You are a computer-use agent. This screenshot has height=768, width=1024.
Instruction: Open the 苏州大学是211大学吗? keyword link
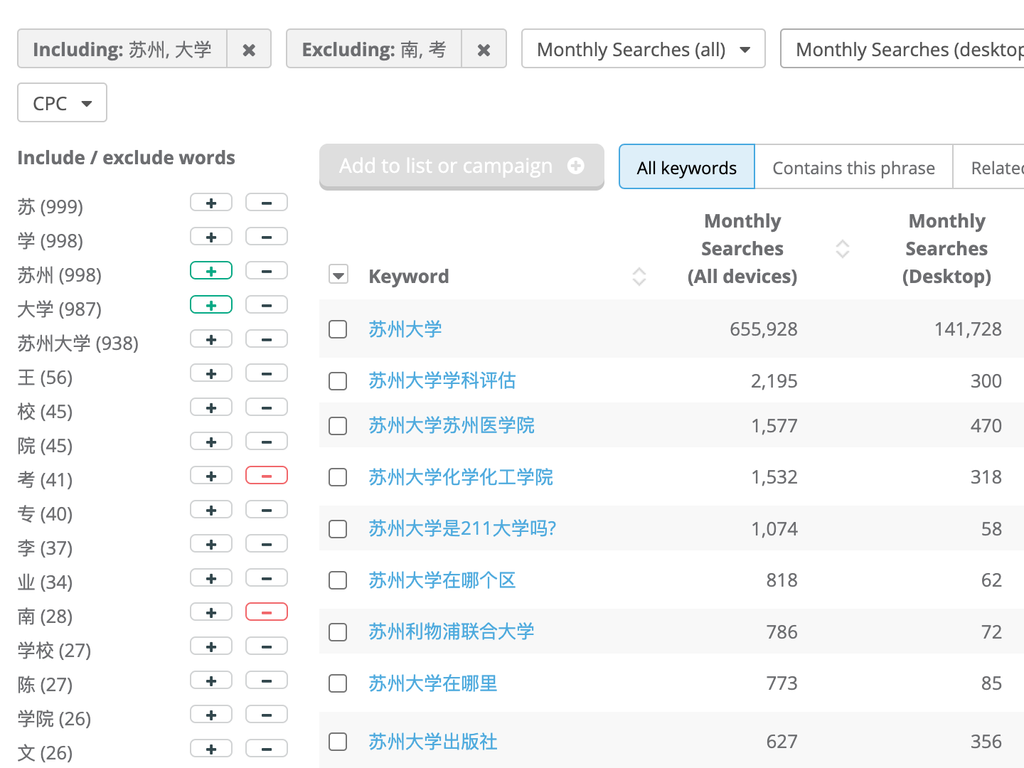click(462, 528)
